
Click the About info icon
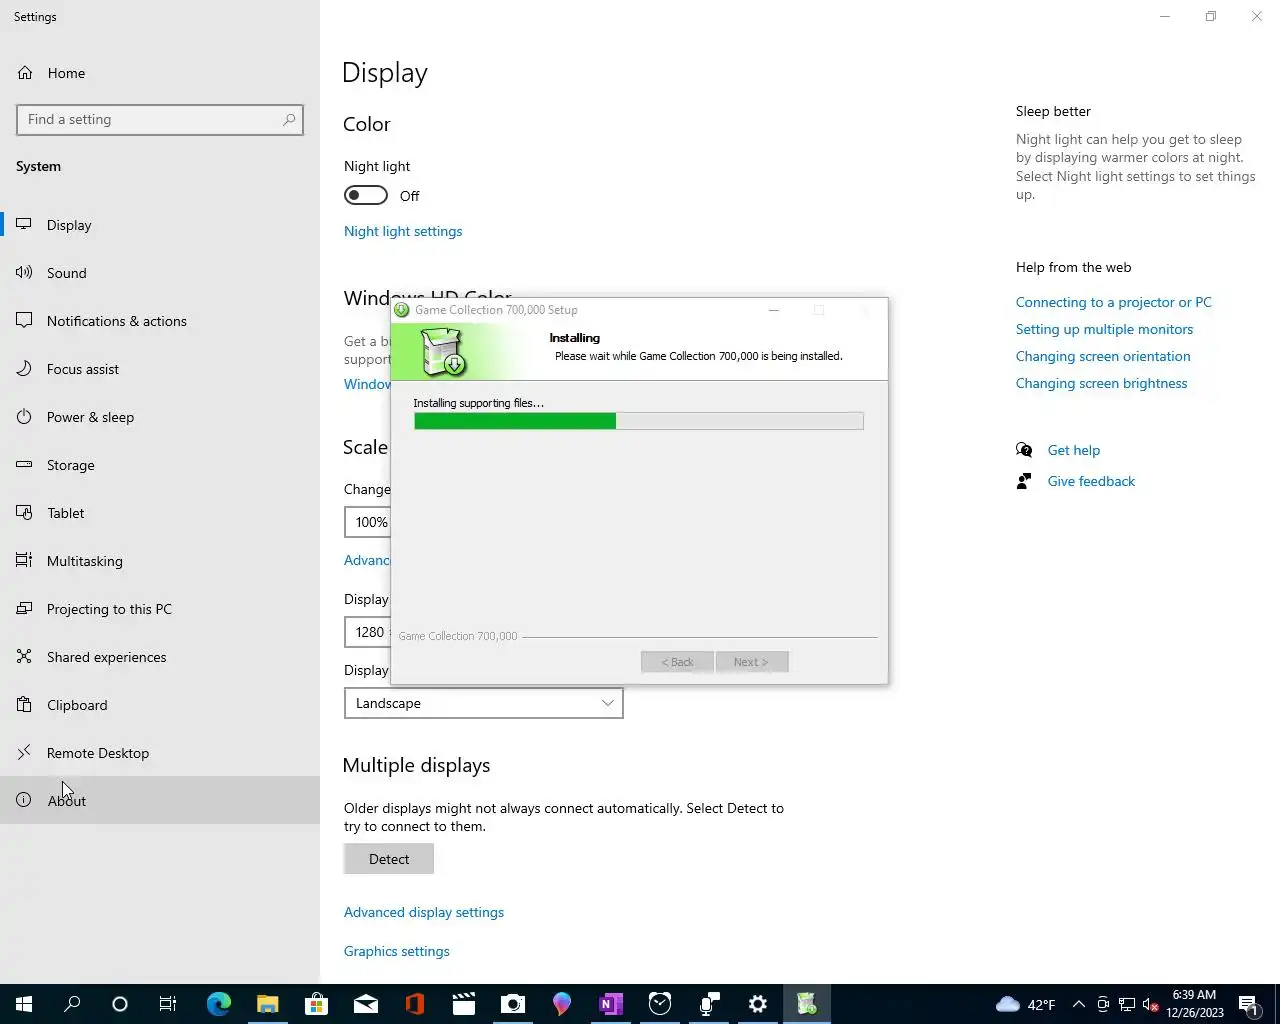[24, 800]
